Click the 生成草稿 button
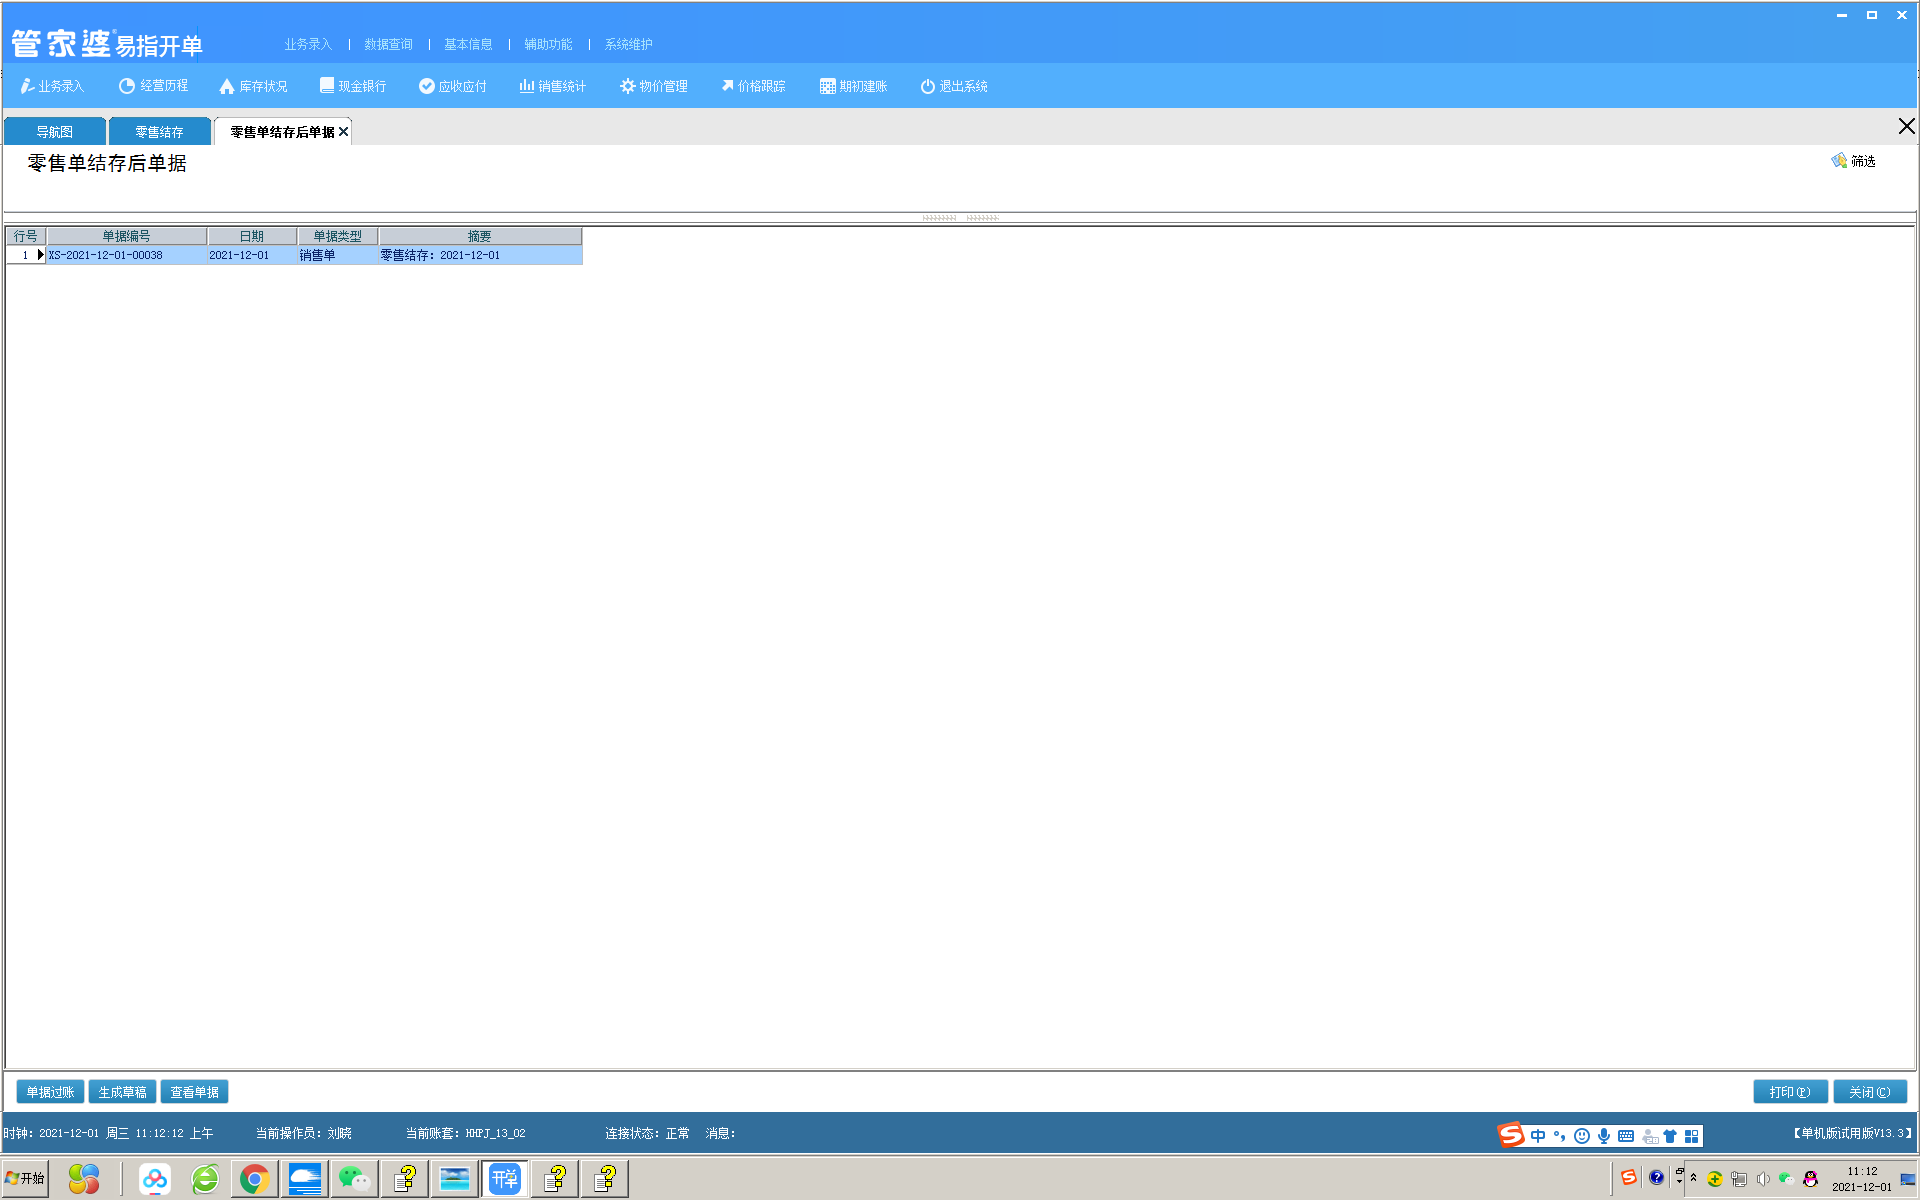 (x=122, y=1092)
